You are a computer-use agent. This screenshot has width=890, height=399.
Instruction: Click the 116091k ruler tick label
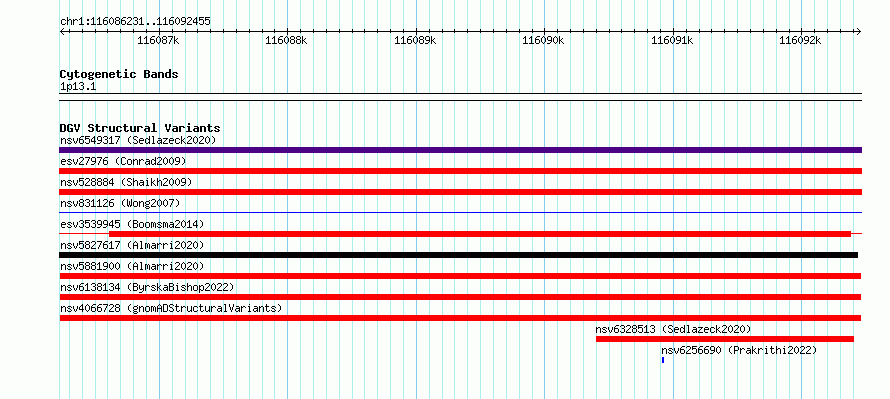tap(673, 40)
